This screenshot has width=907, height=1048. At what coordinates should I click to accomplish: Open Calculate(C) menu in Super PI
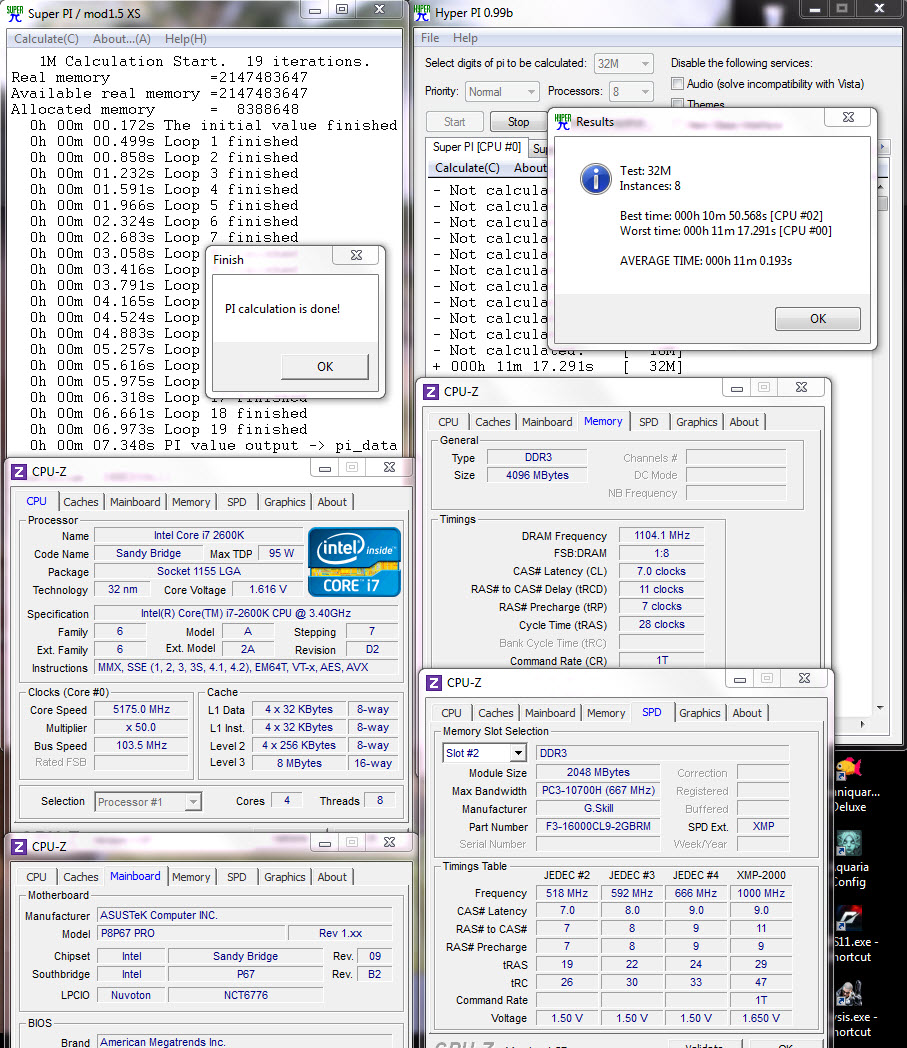46,39
